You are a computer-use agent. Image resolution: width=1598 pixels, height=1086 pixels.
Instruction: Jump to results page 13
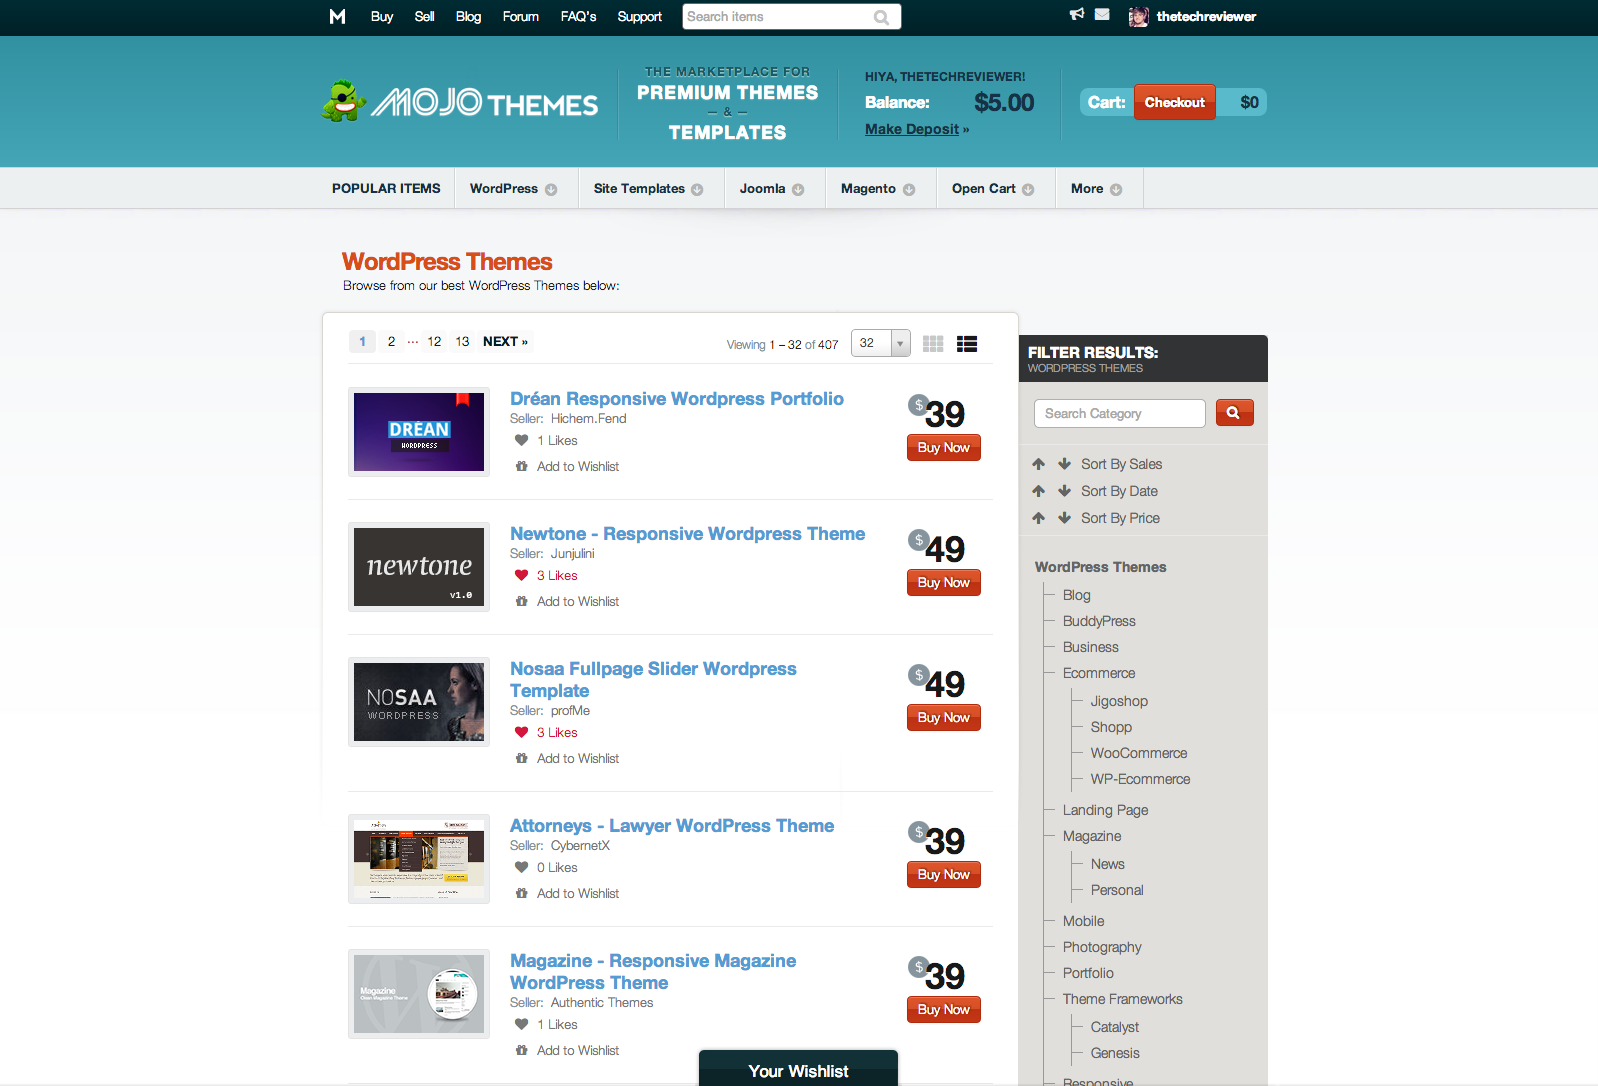click(x=462, y=341)
